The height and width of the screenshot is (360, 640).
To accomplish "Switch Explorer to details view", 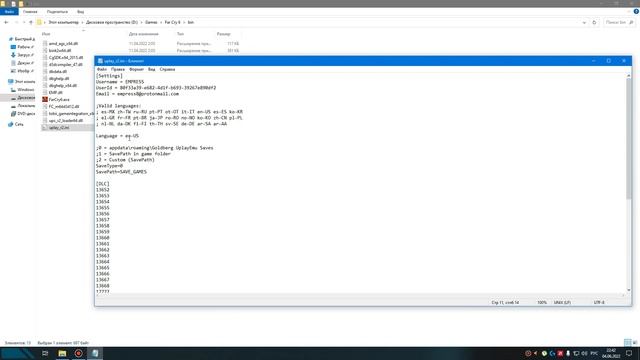I will pyautogui.click(x=628, y=342).
